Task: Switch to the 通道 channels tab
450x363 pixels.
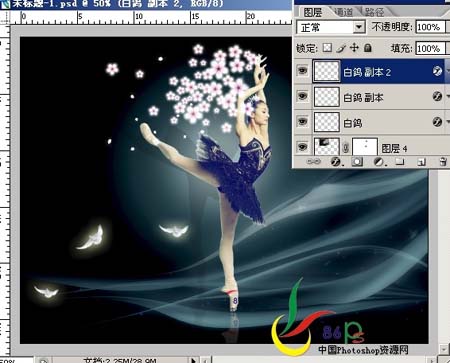Action: [x=343, y=12]
